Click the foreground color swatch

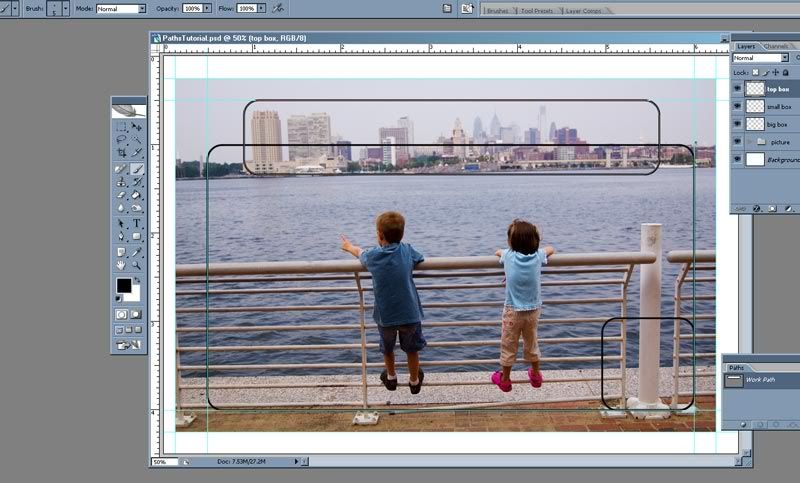pyautogui.click(x=123, y=285)
